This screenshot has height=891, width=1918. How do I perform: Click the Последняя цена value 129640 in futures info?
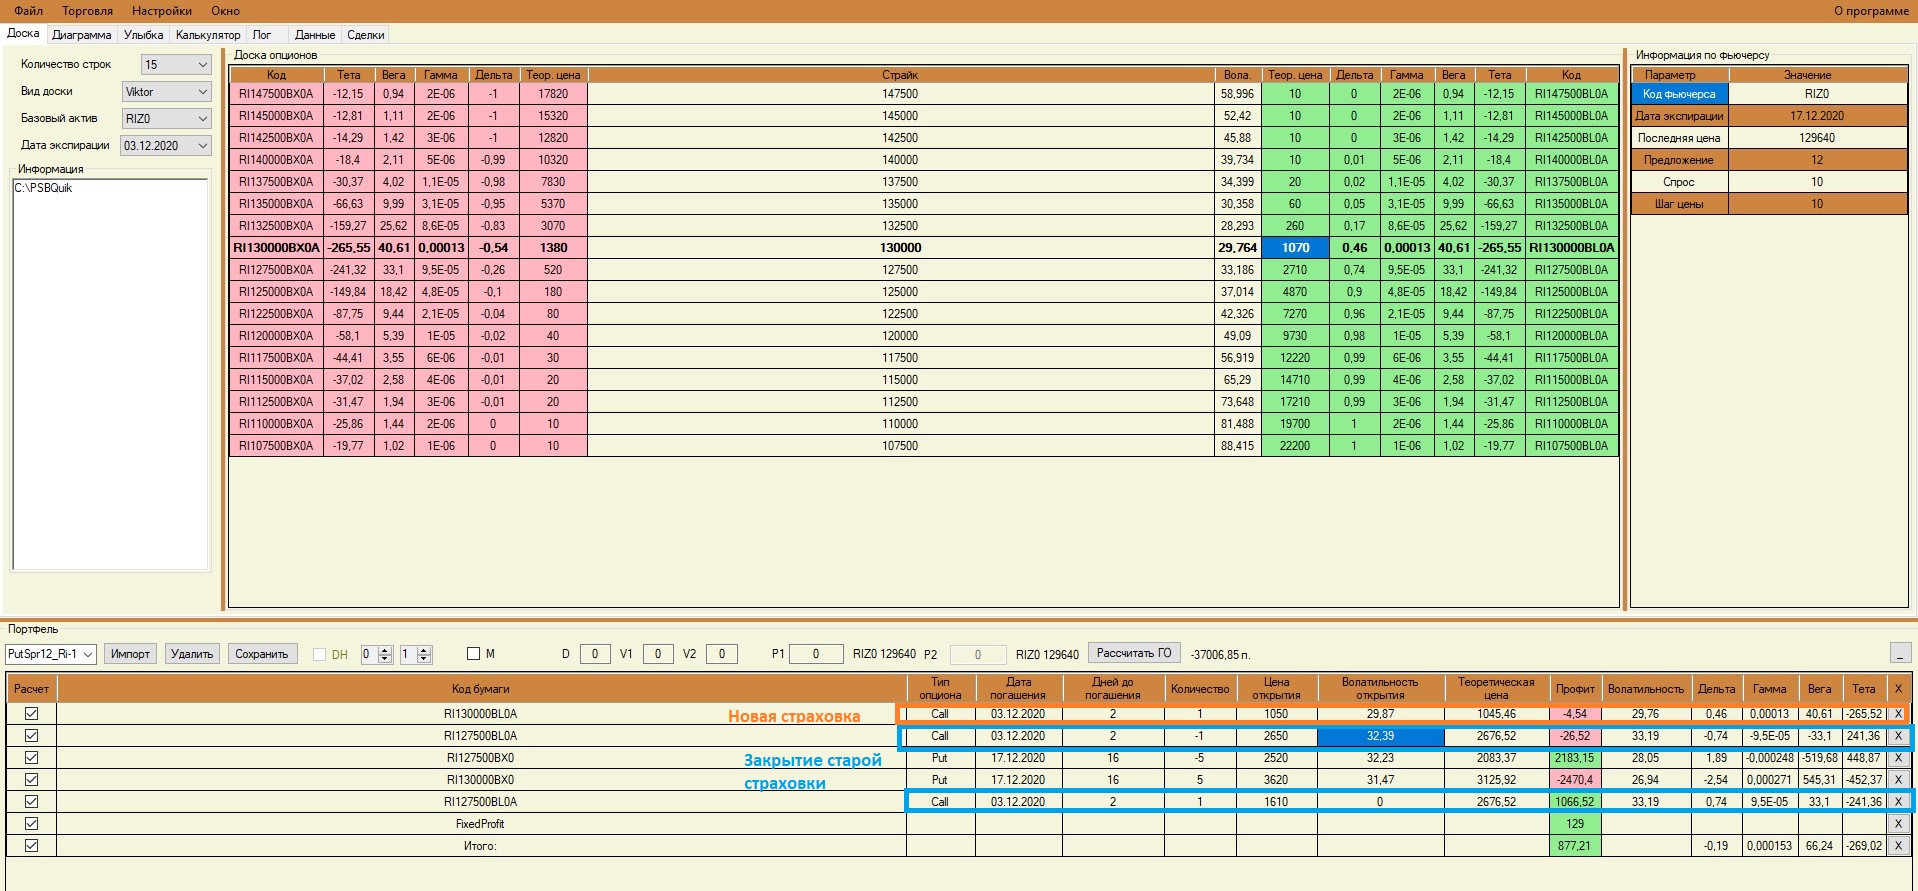(x=1817, y=138)
